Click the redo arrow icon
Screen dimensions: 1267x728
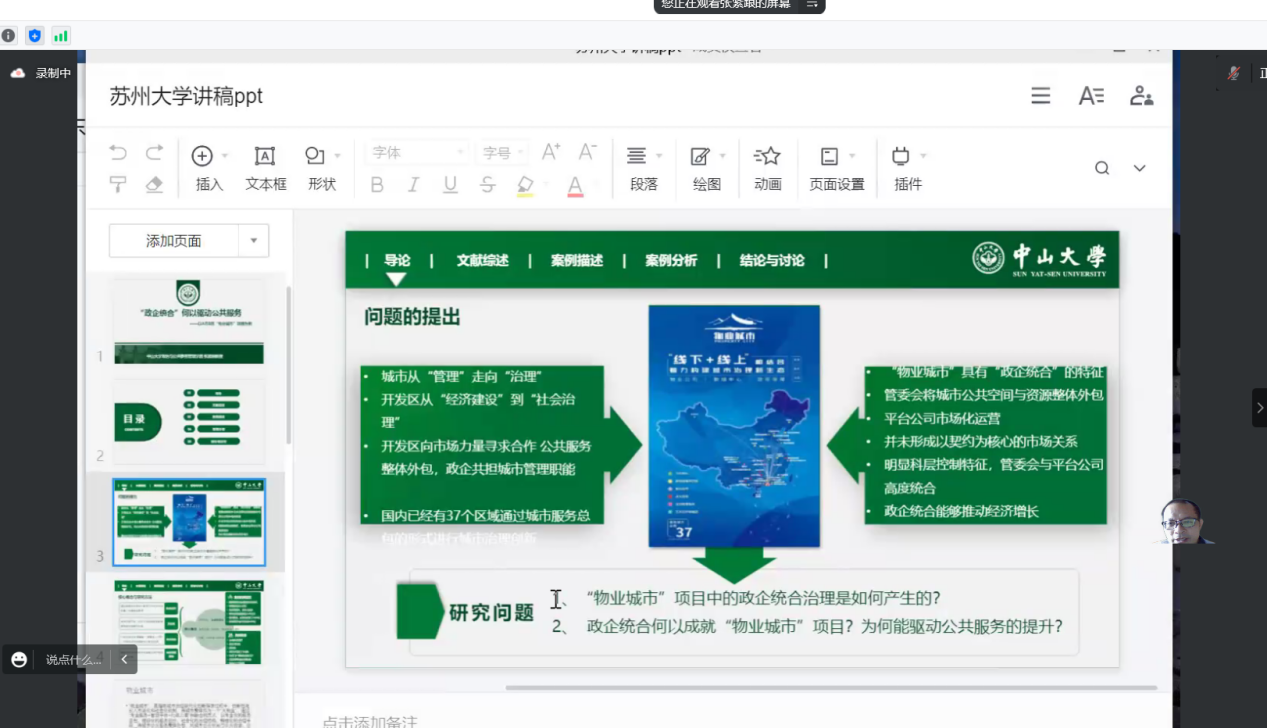coord(154,153)
